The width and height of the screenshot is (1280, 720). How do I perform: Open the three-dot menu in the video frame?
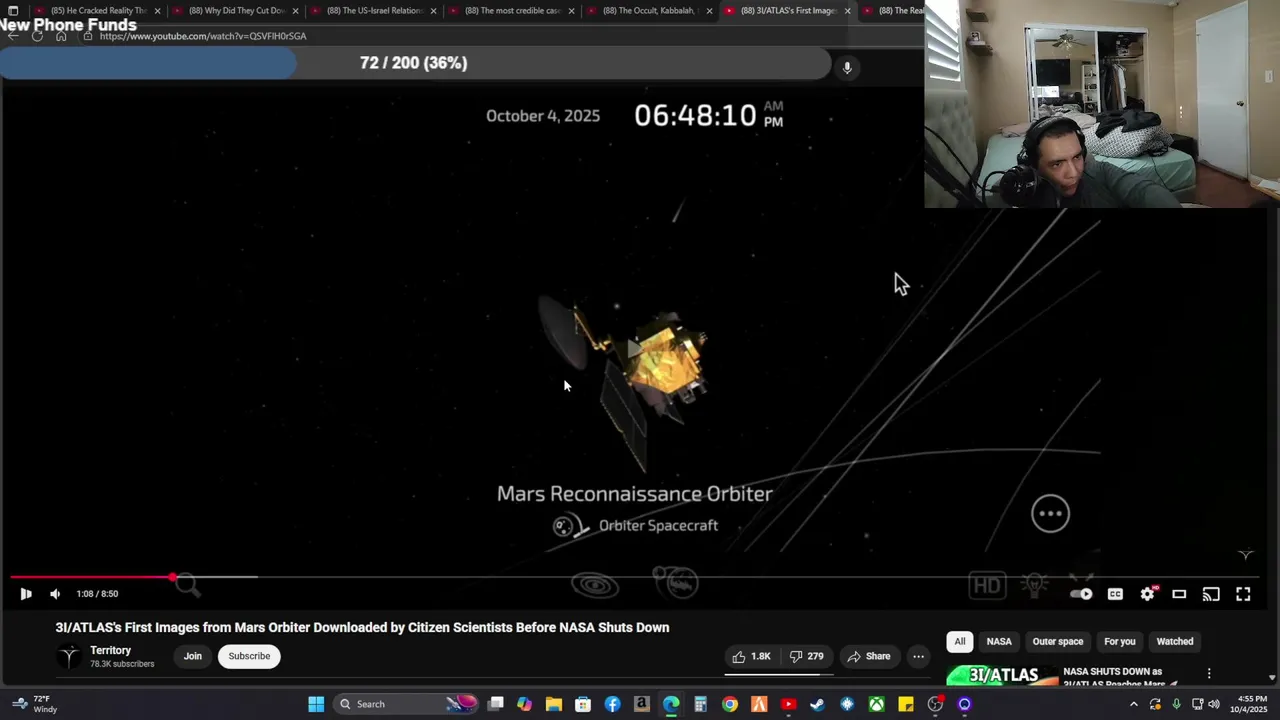pyautogui.click(x=1050, y=514)
